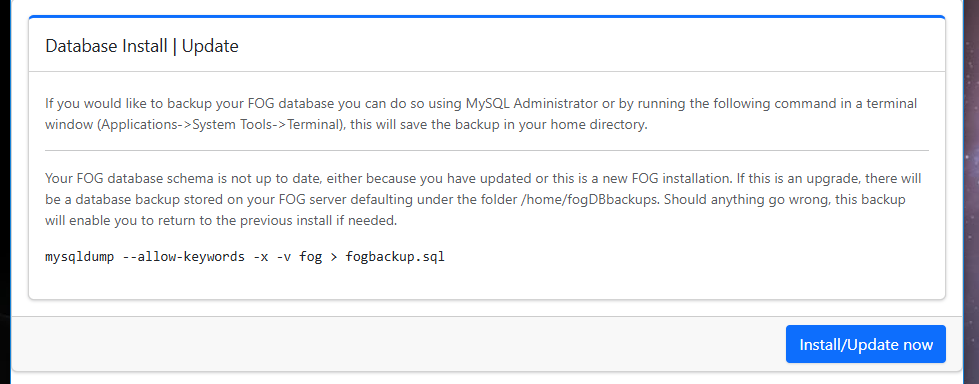Screen dimensions: 979x384
Task: Click the blank space below the mysqldump command
Action: click(487, 282)
